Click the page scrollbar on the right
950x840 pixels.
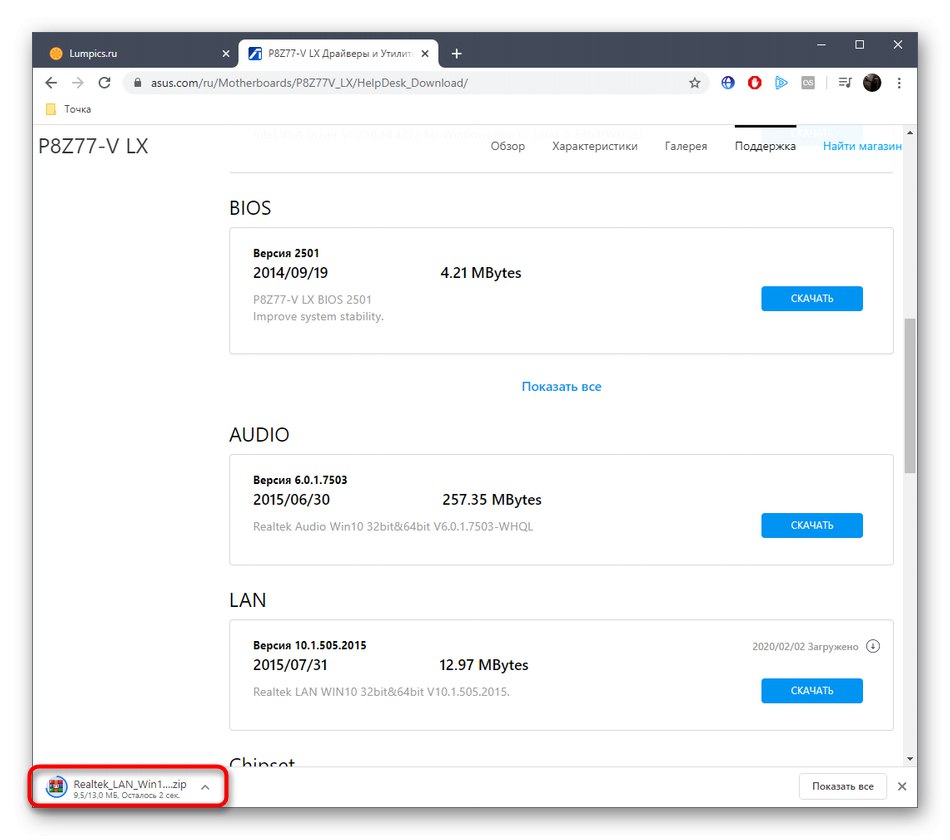pos(911,390)
